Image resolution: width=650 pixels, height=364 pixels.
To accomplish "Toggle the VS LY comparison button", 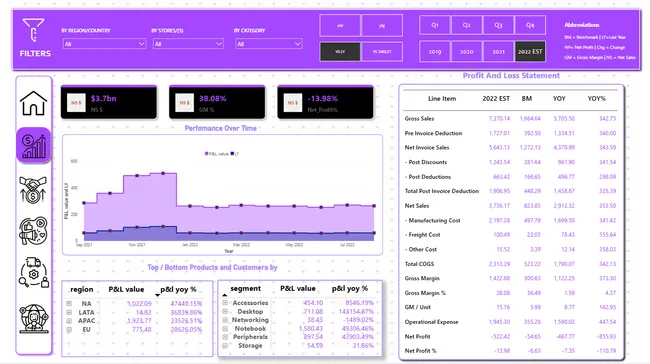I will coord(340,51).
